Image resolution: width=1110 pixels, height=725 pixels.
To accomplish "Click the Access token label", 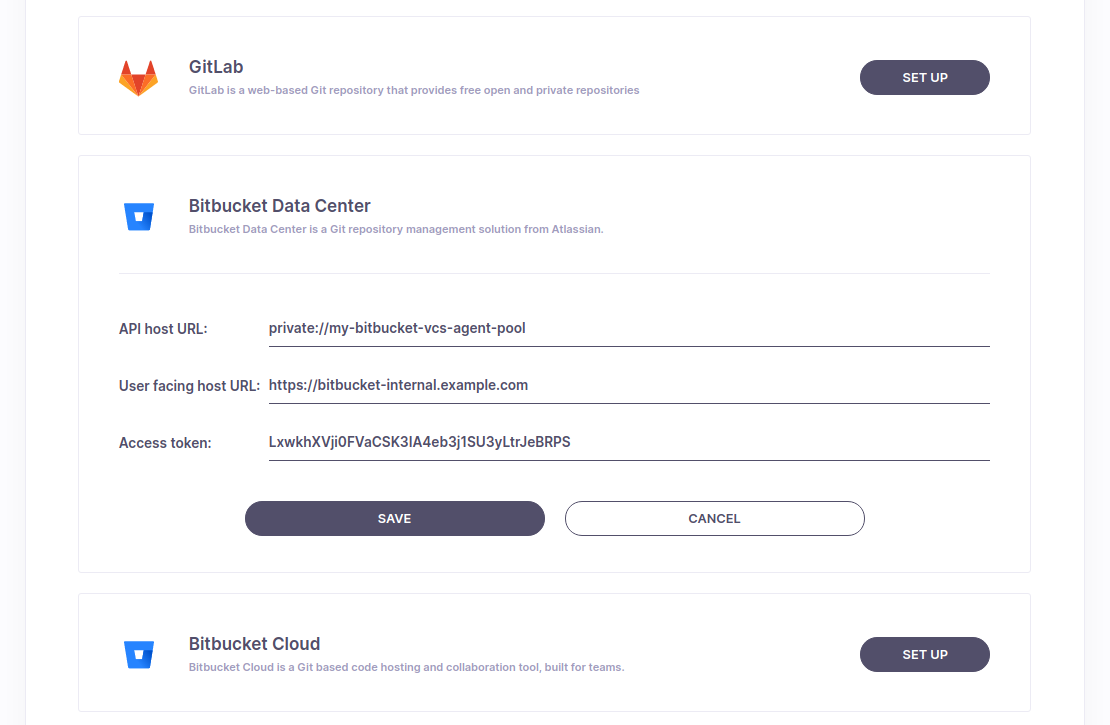I will (165, 443).
